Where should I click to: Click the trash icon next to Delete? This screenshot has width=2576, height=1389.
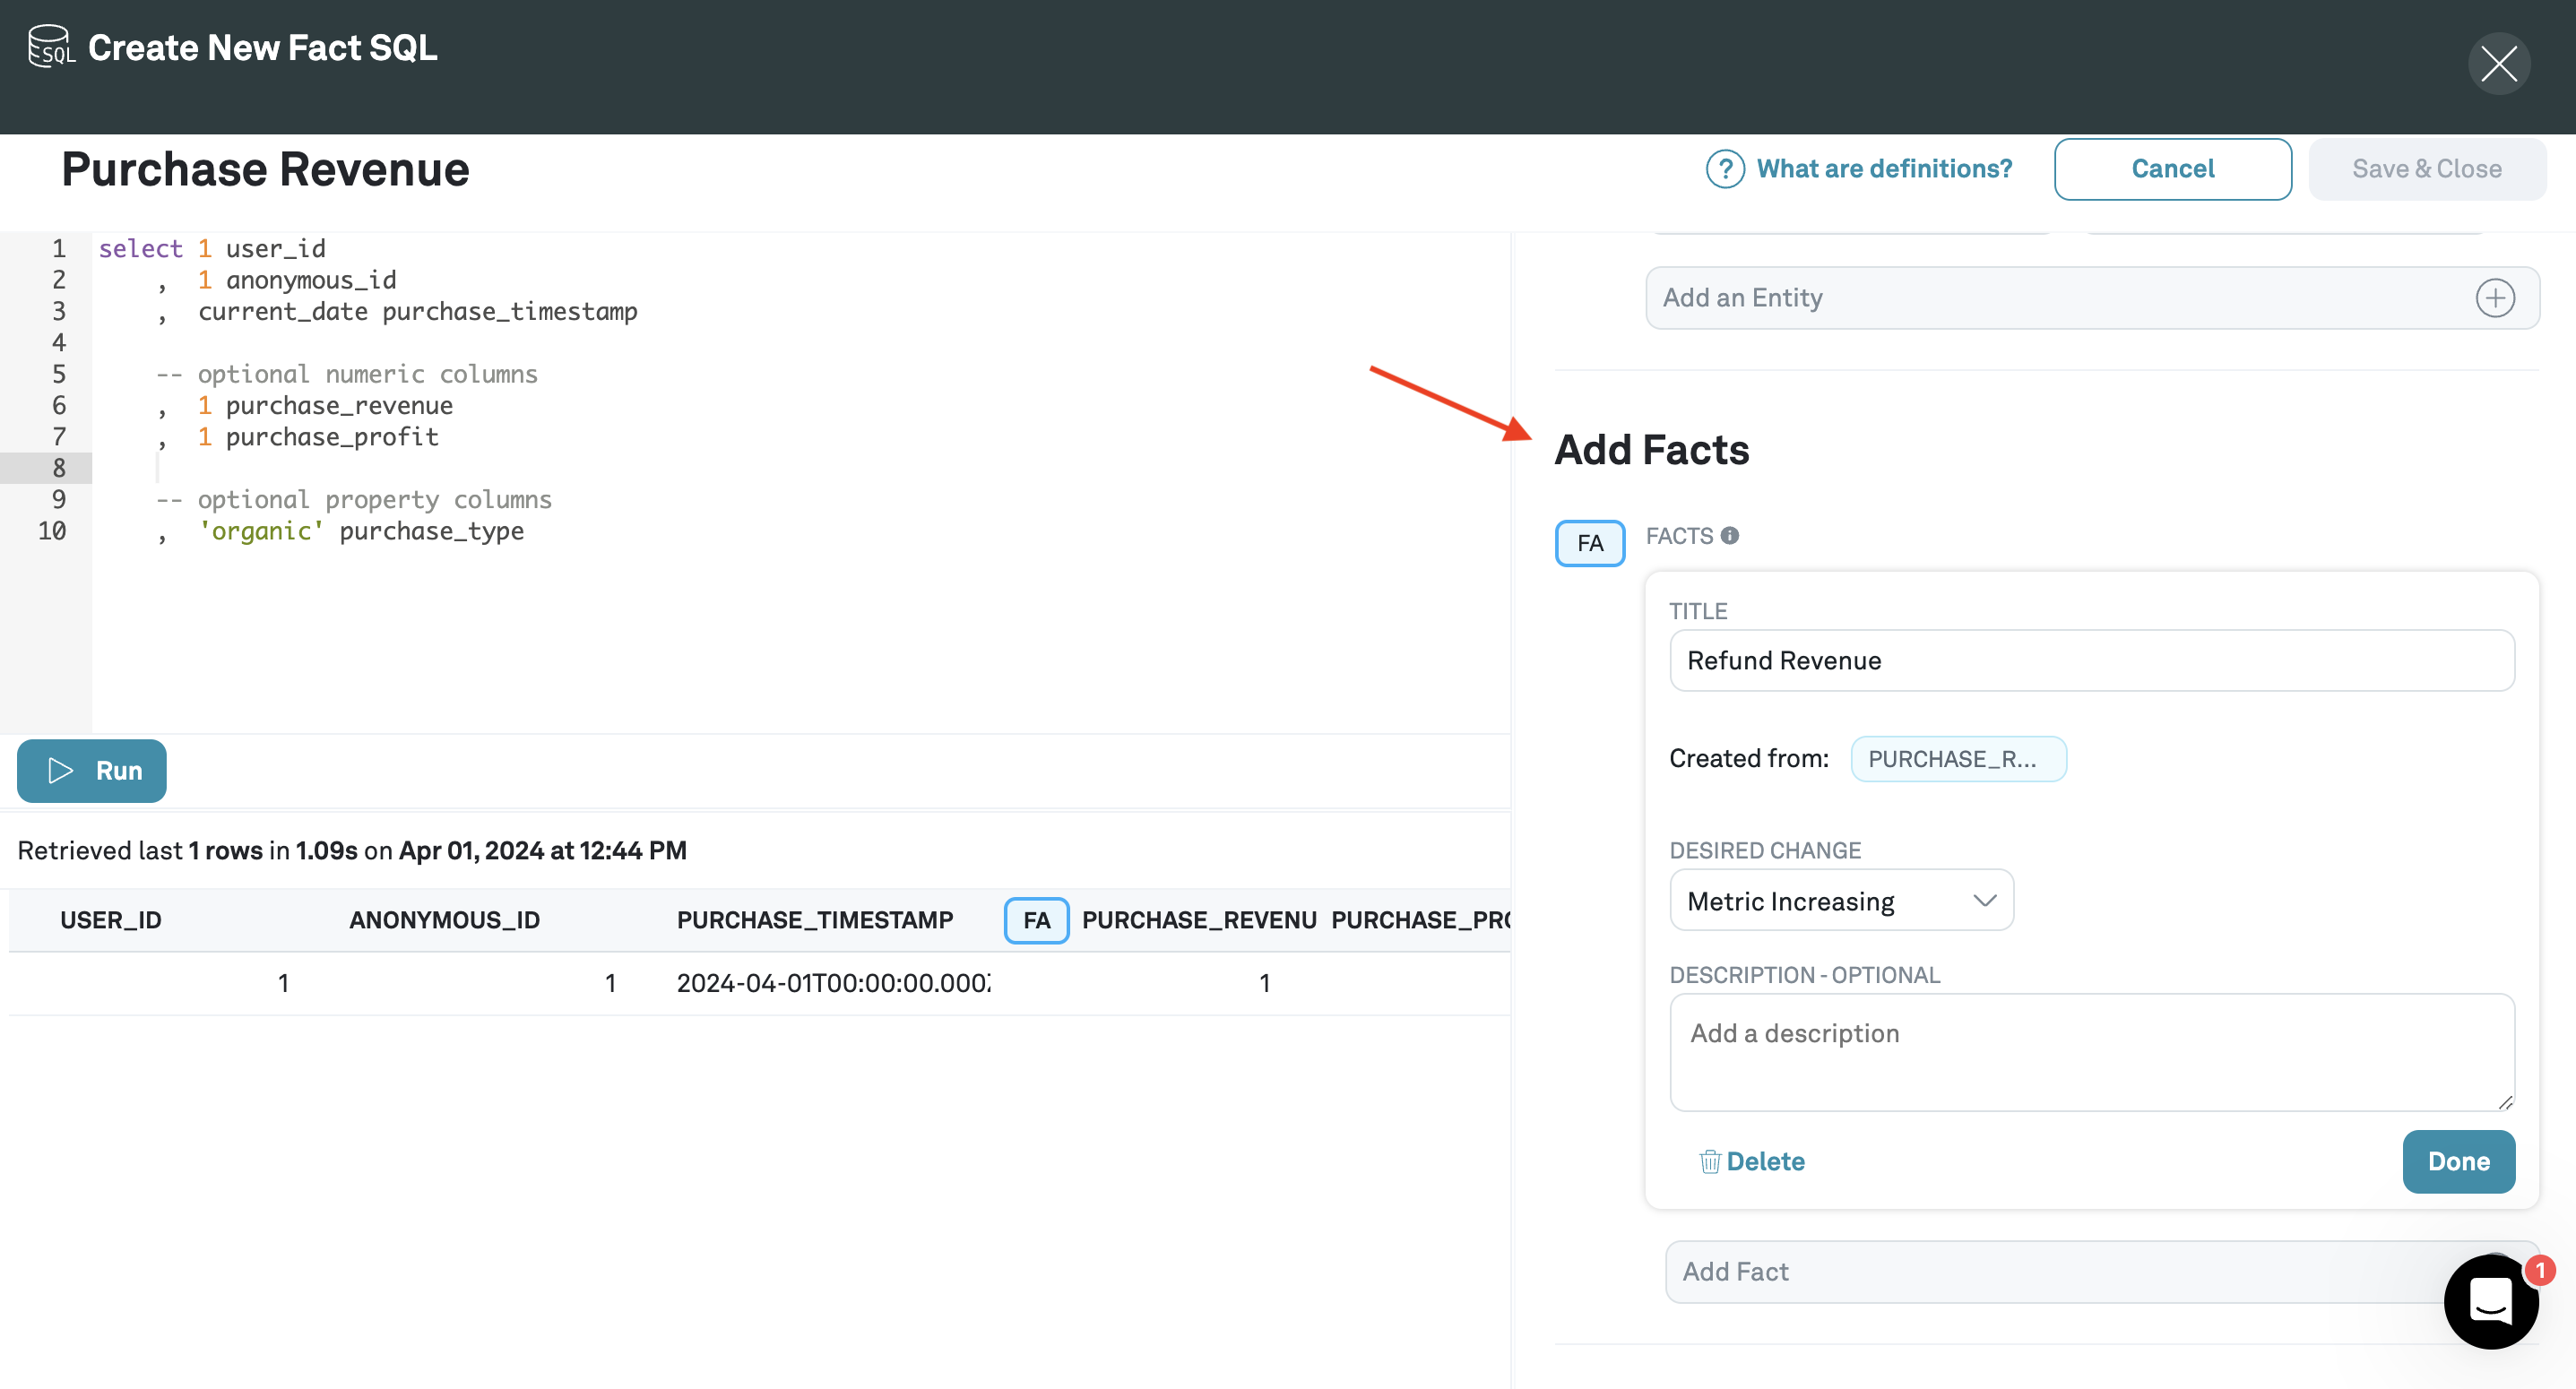1709,1161
